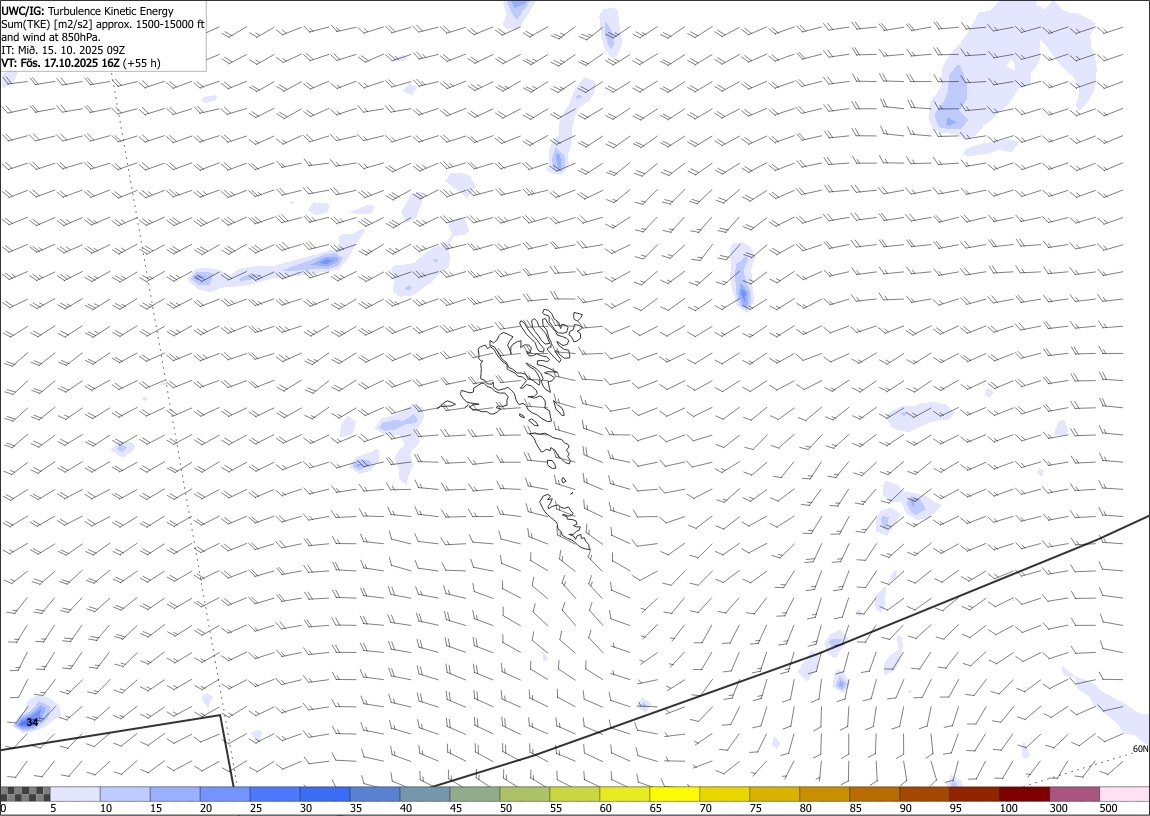Select the 90–95 rust legend swatch
The image size is (1150, 816).
point(924,794)
